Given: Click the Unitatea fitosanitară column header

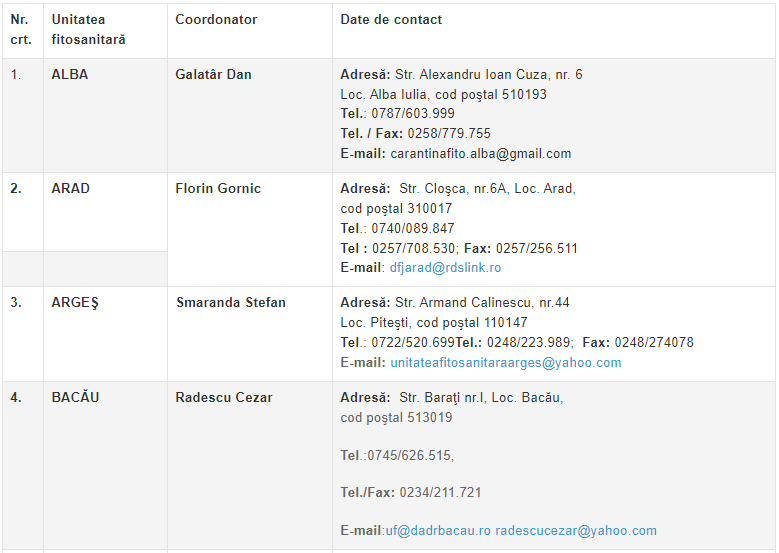Looking at the screenshot, I should point(105,31).
